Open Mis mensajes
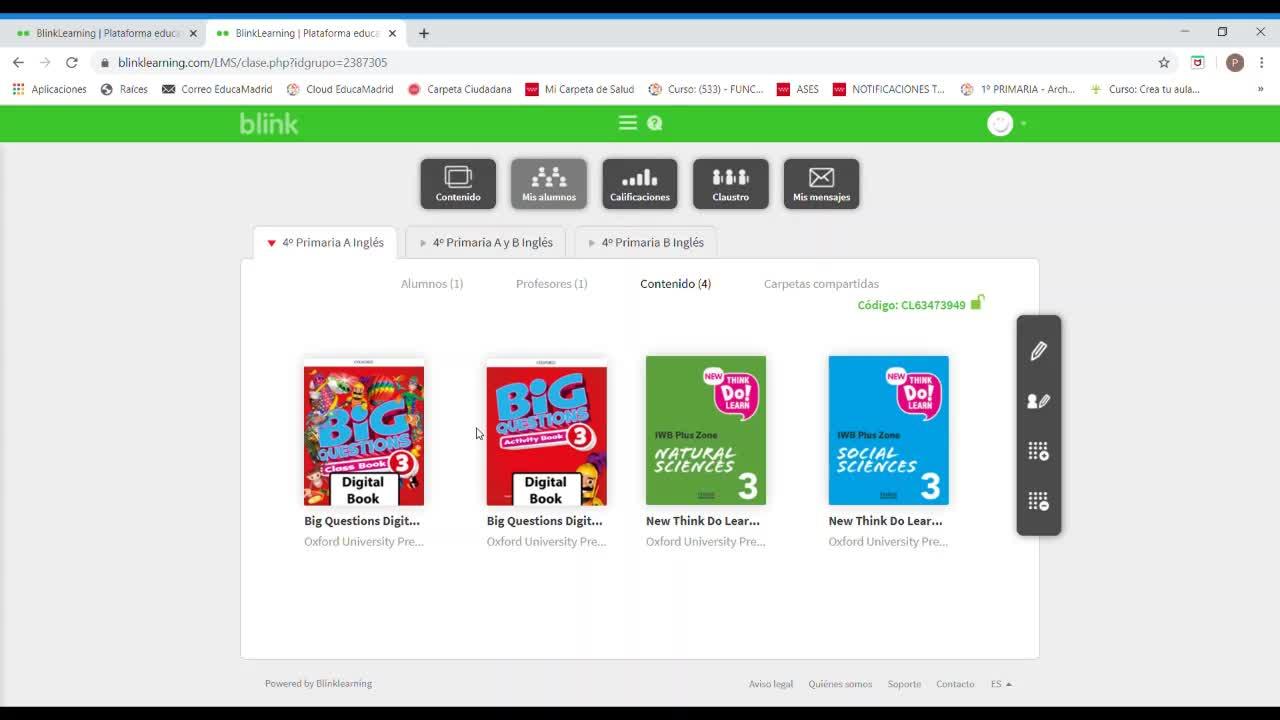This screenshot has width=1280, height=720. pos(822,184)
